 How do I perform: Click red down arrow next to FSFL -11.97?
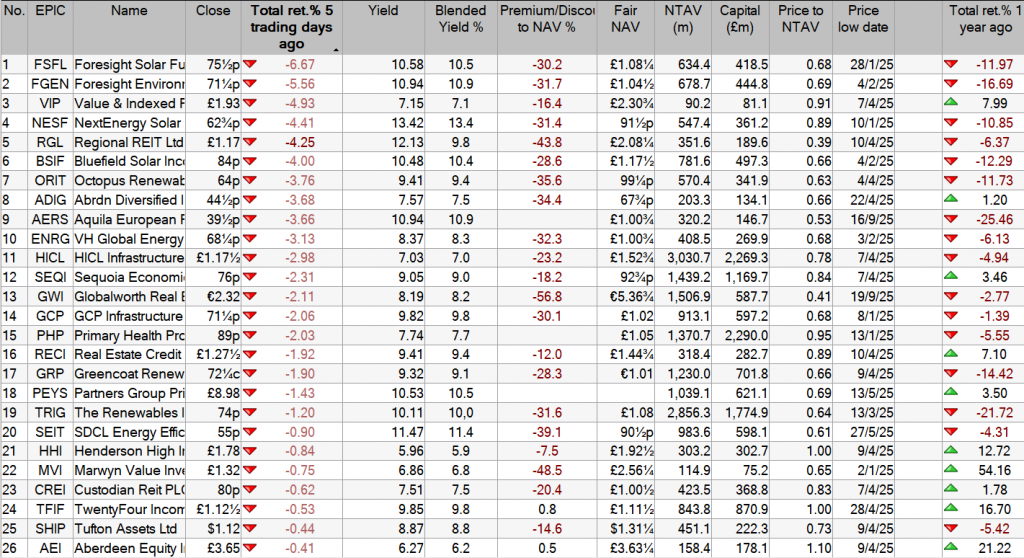[951, 64]
